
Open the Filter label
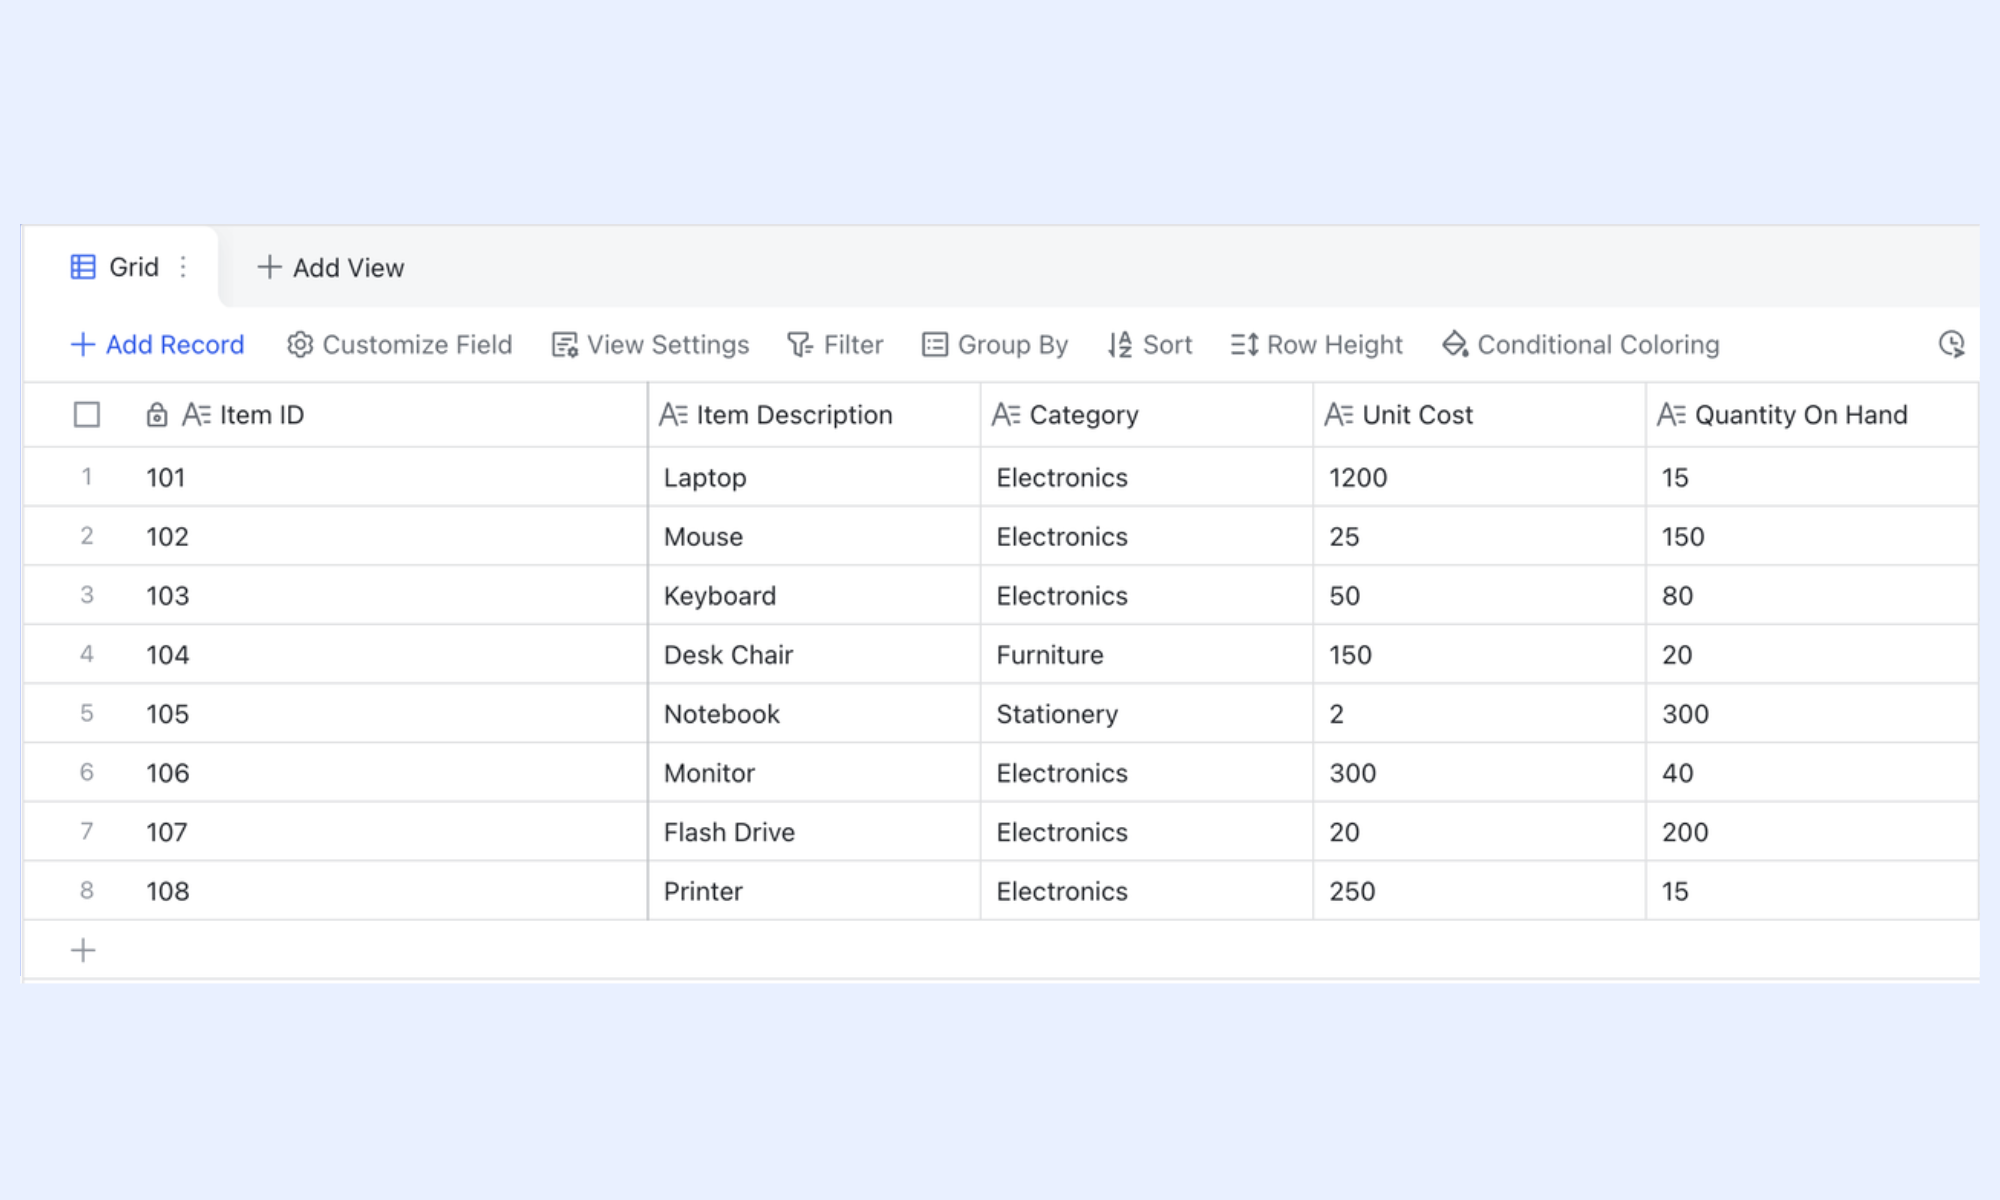tap(853, 345)
